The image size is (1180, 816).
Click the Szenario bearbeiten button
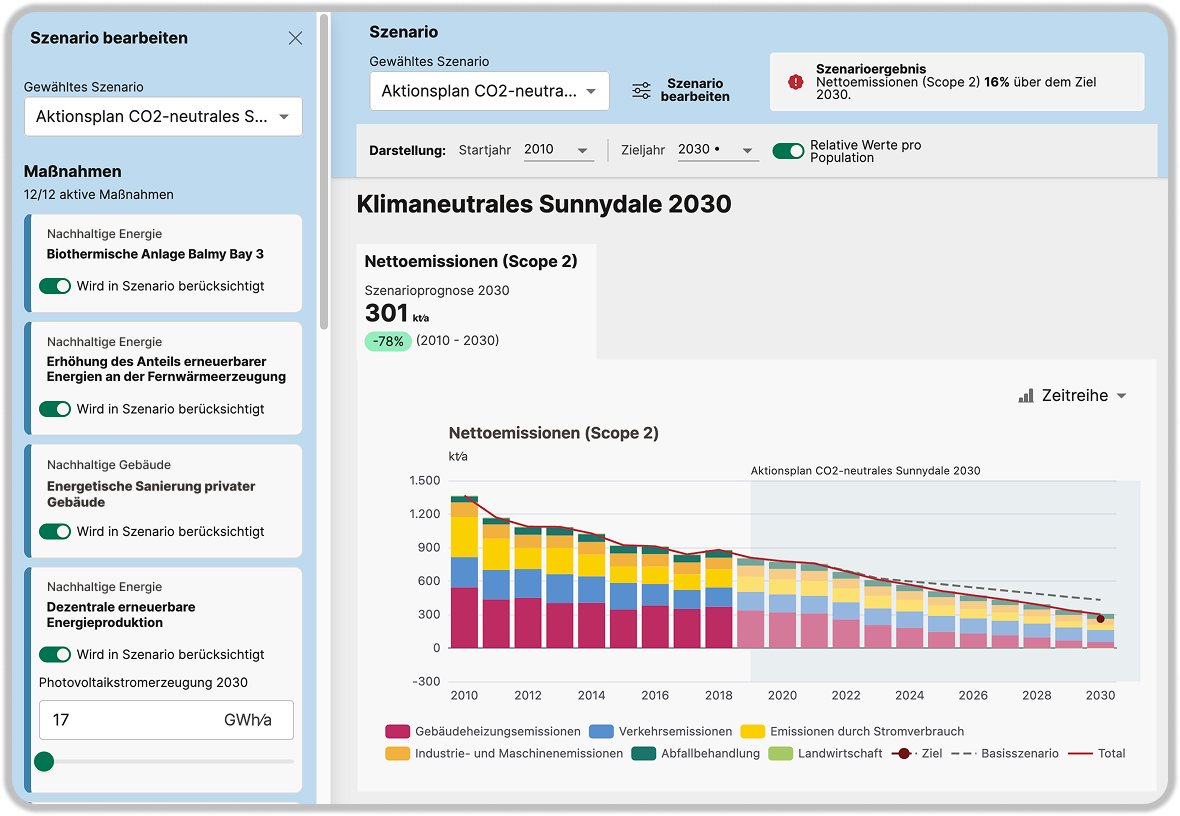681,90
